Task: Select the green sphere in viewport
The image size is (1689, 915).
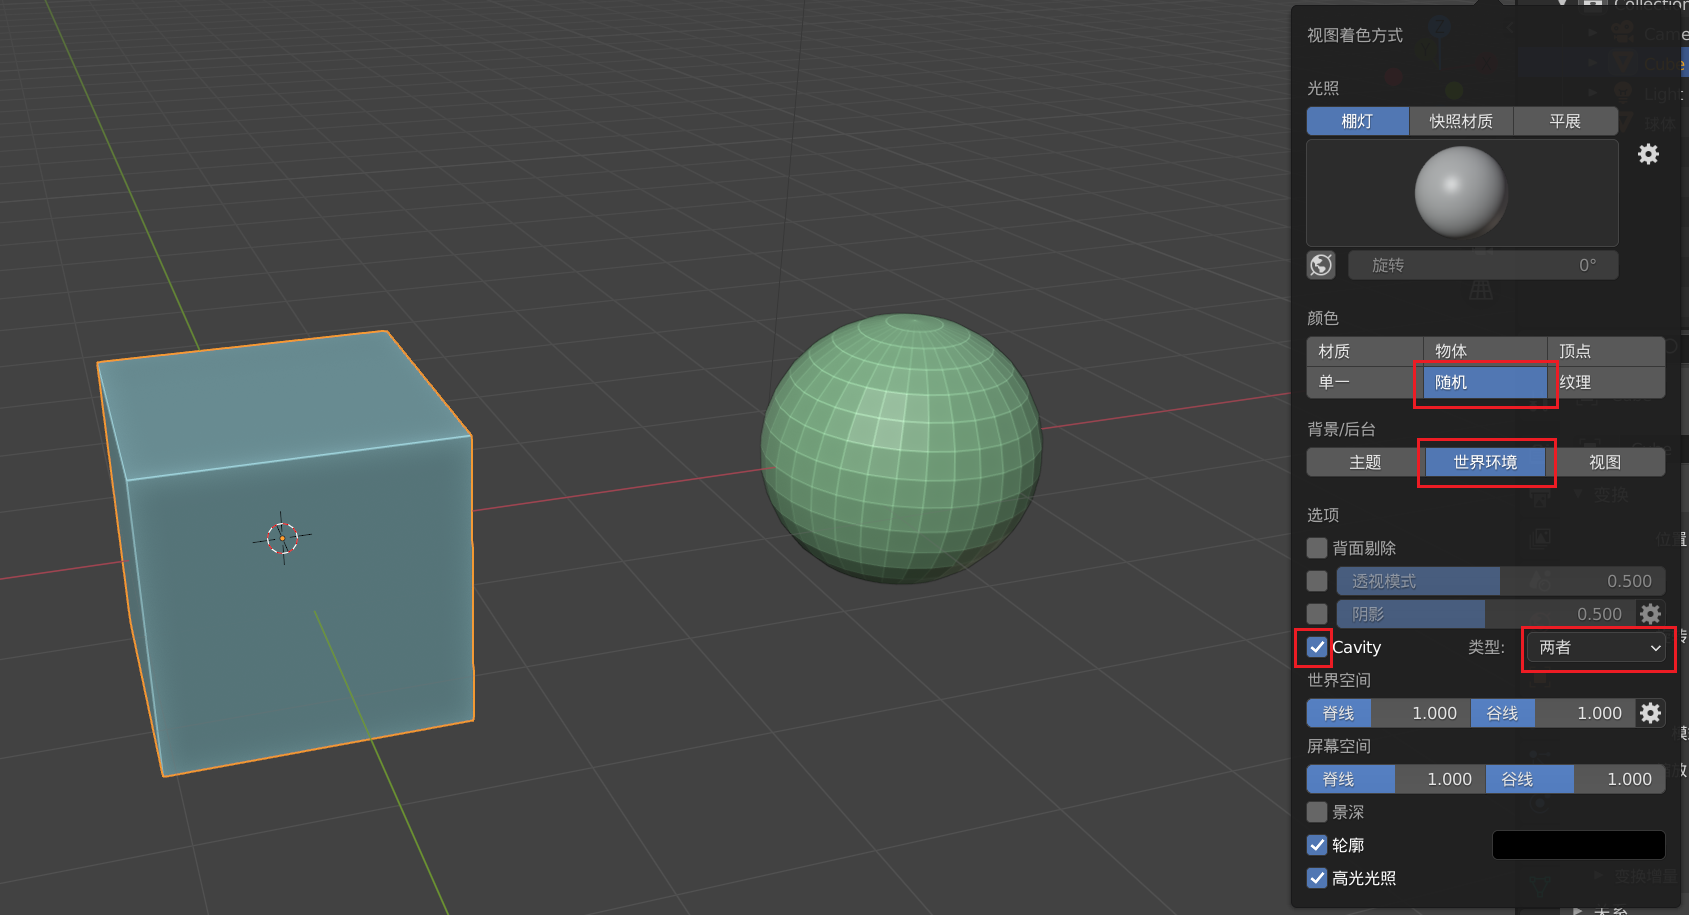Action: tap(902, 448)
